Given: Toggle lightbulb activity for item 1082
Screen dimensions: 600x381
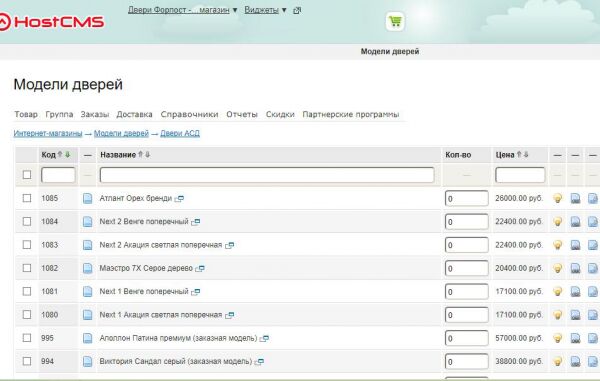Looking at the screenshot, I should 558,268.
